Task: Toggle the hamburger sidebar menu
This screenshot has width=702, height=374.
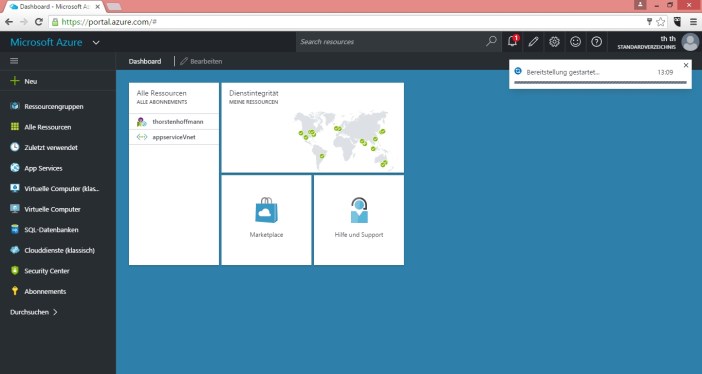Action: 14,61
